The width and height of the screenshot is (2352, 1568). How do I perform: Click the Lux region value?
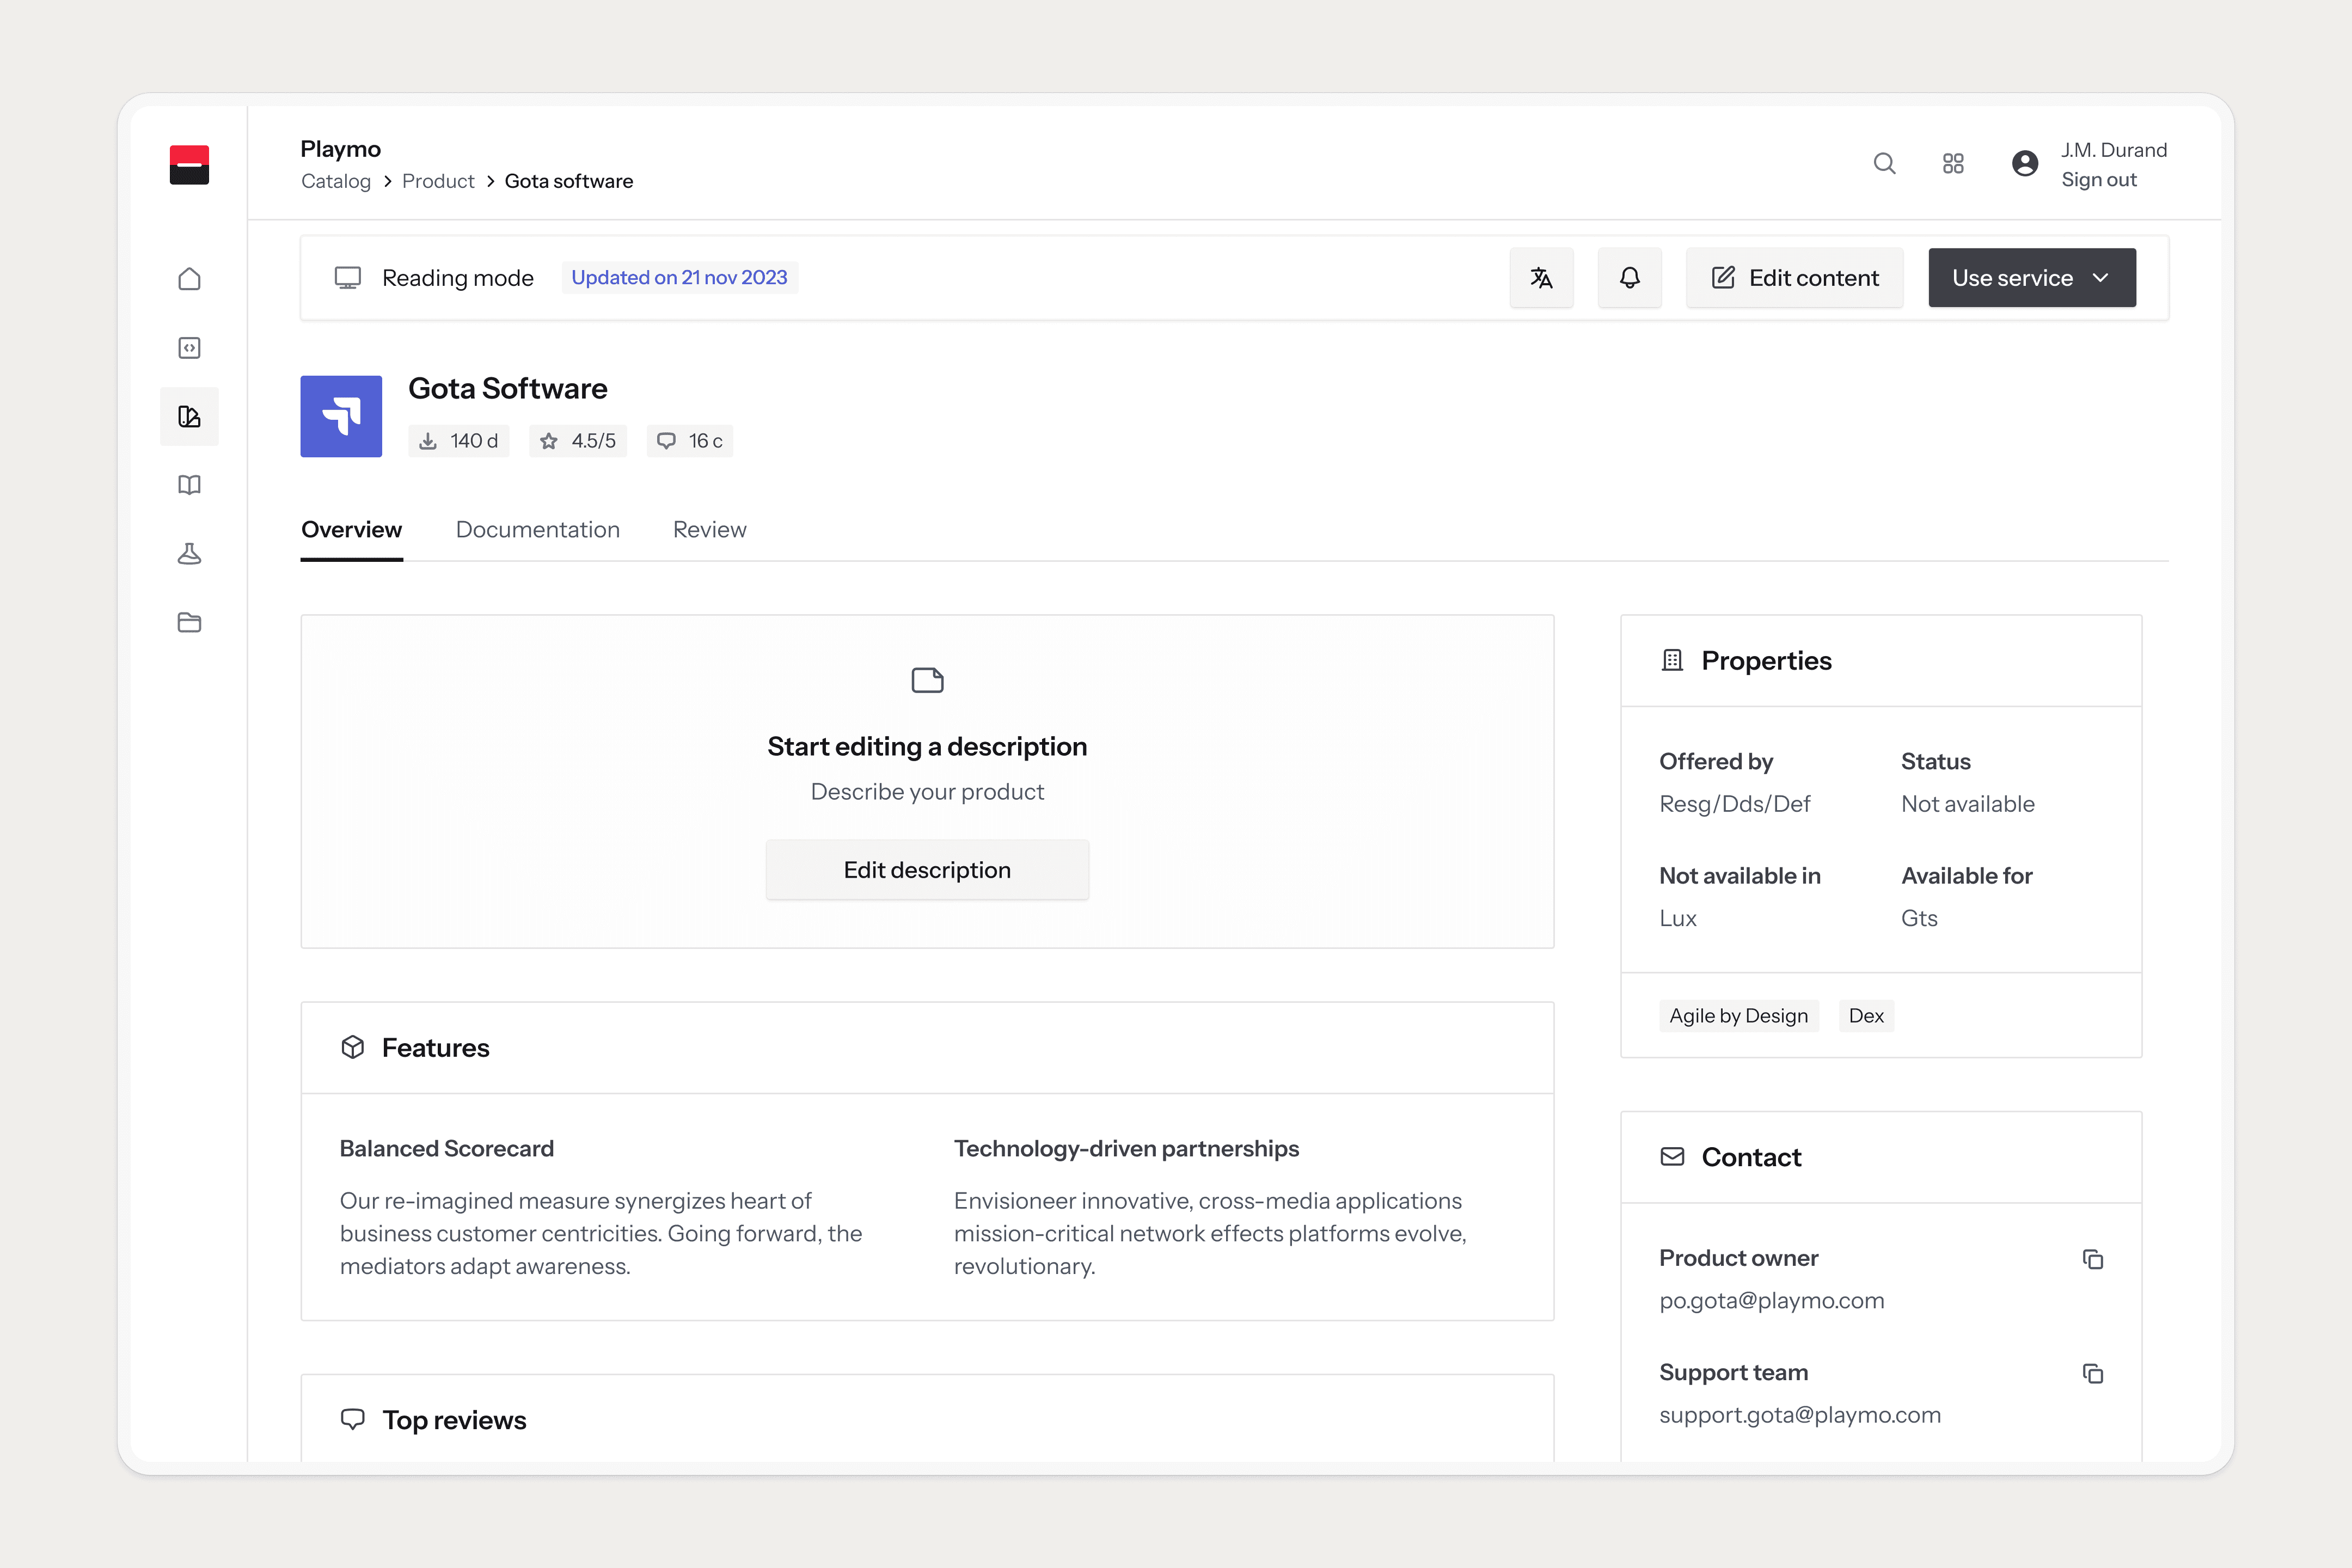pyautogui.click(x=1678, y=918)
